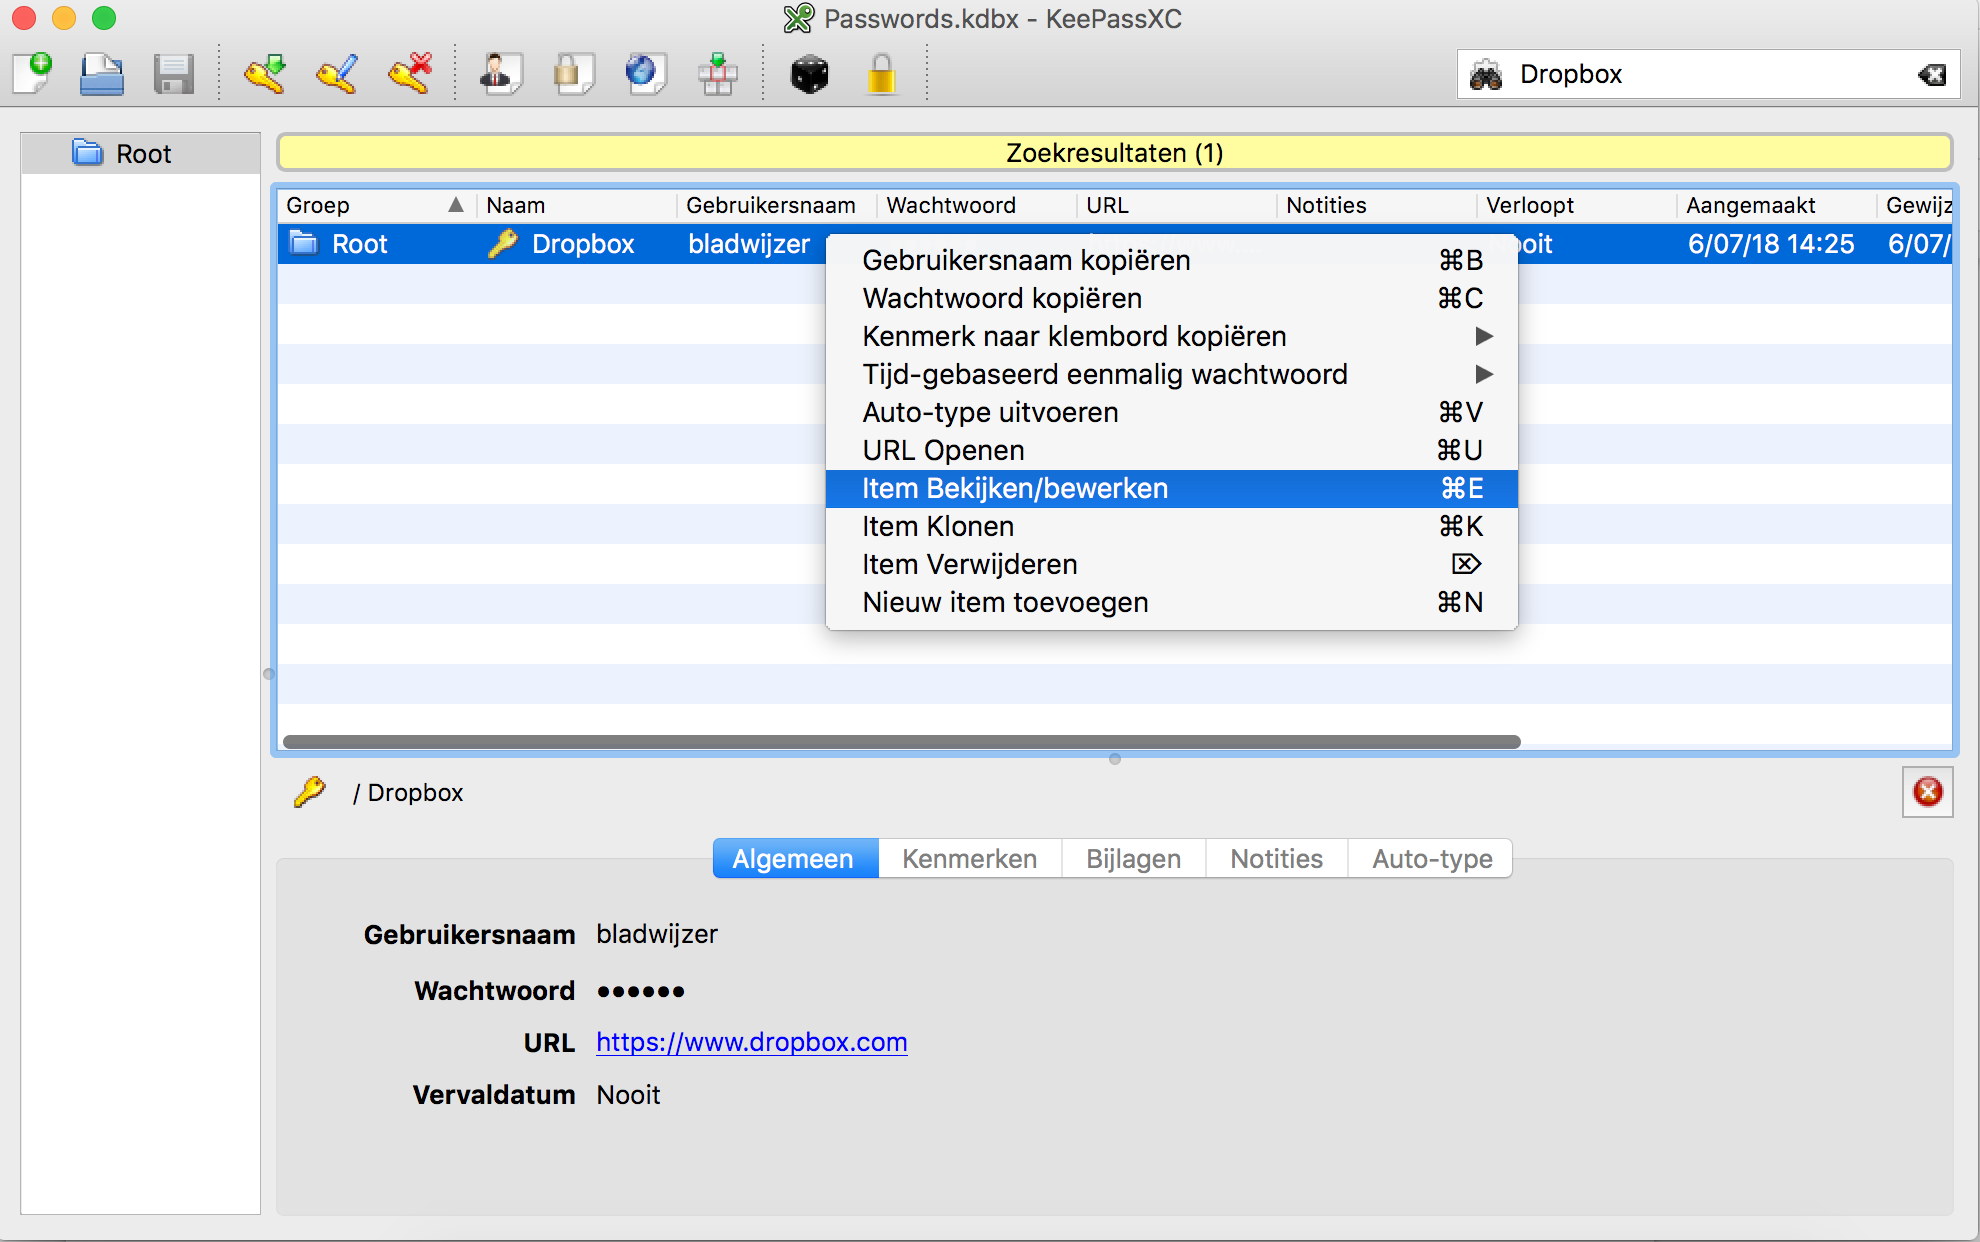Open the dropbox.com URL link

point(751,1042)
